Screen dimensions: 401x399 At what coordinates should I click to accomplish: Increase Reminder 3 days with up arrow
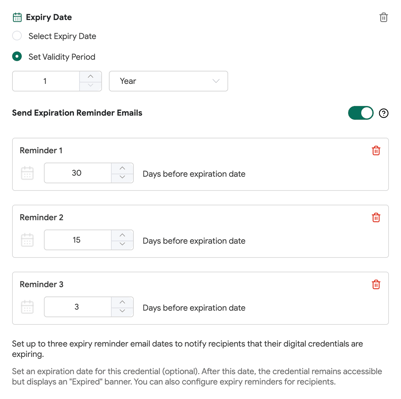(x=122, y=302)
